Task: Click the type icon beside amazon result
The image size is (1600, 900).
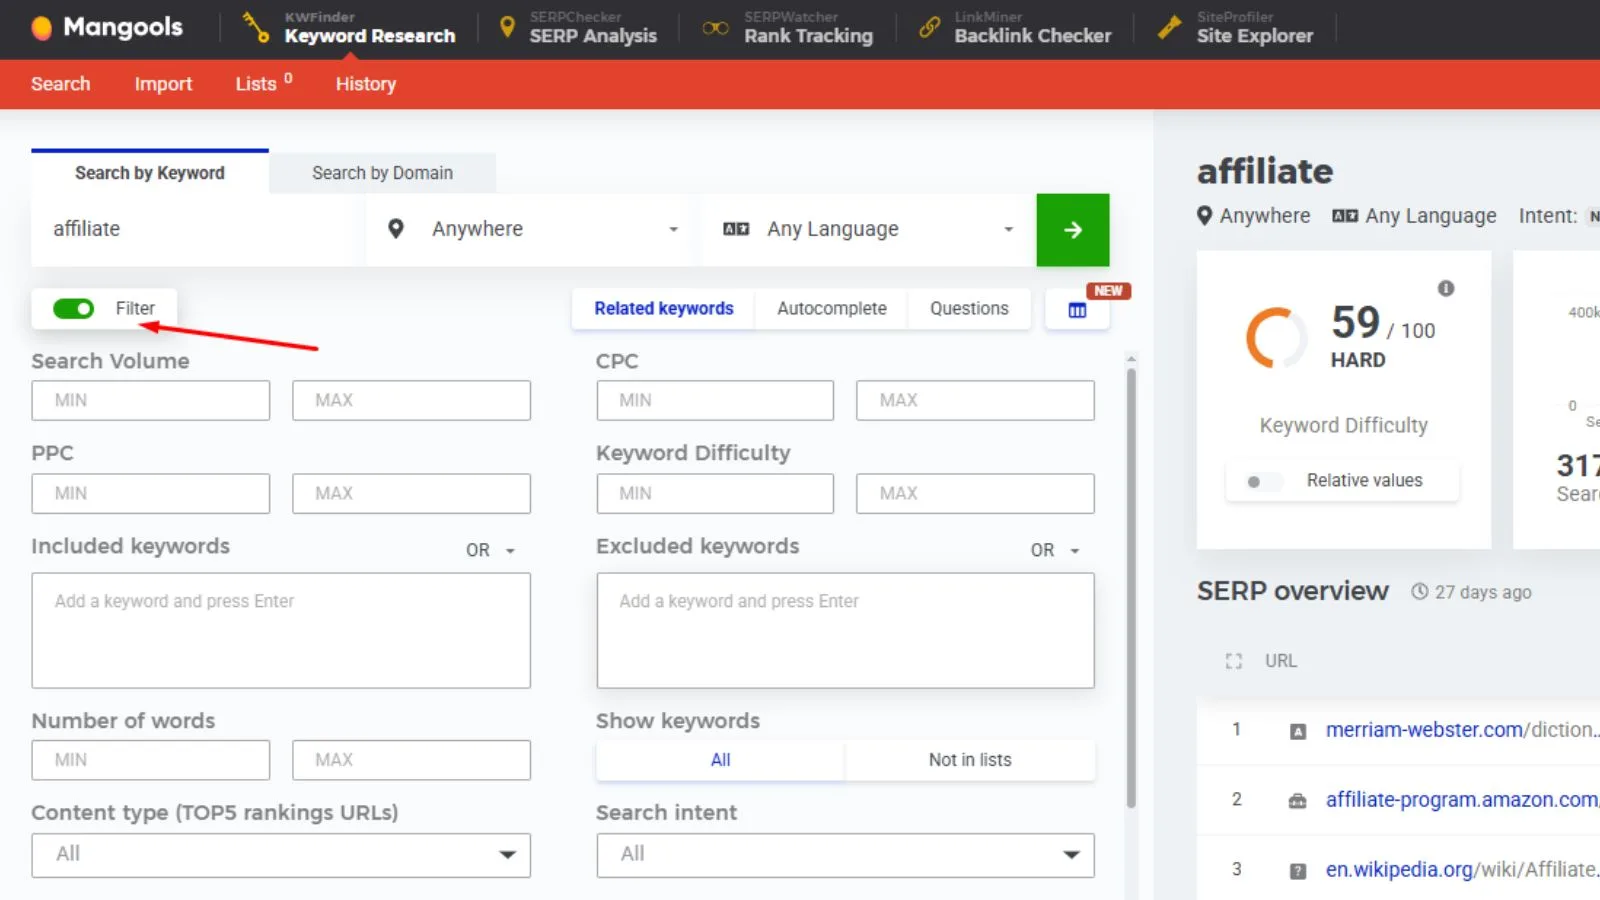Action: tap(1298, 801)
